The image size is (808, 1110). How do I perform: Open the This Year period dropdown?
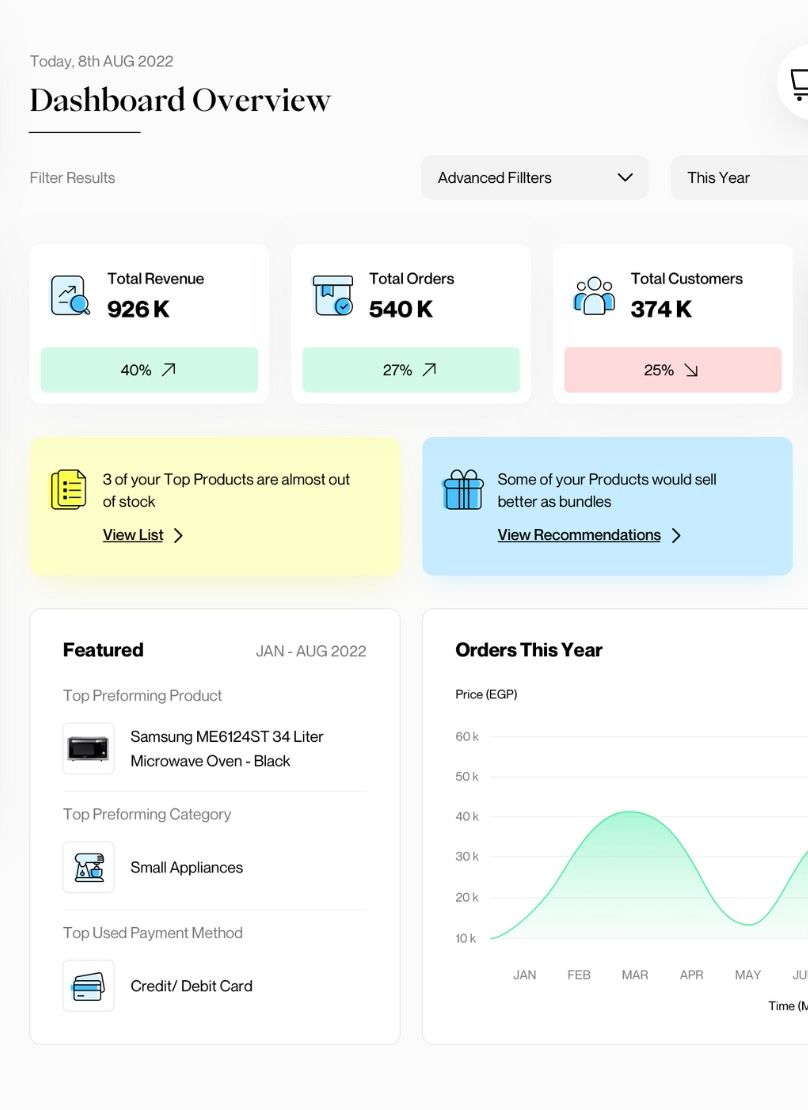pos(739,178)
